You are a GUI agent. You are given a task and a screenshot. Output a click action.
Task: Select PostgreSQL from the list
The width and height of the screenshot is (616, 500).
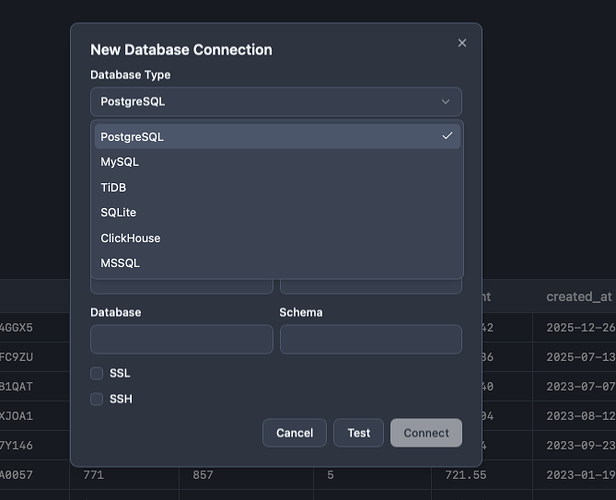pyautogui.click(x=132, y=137)
